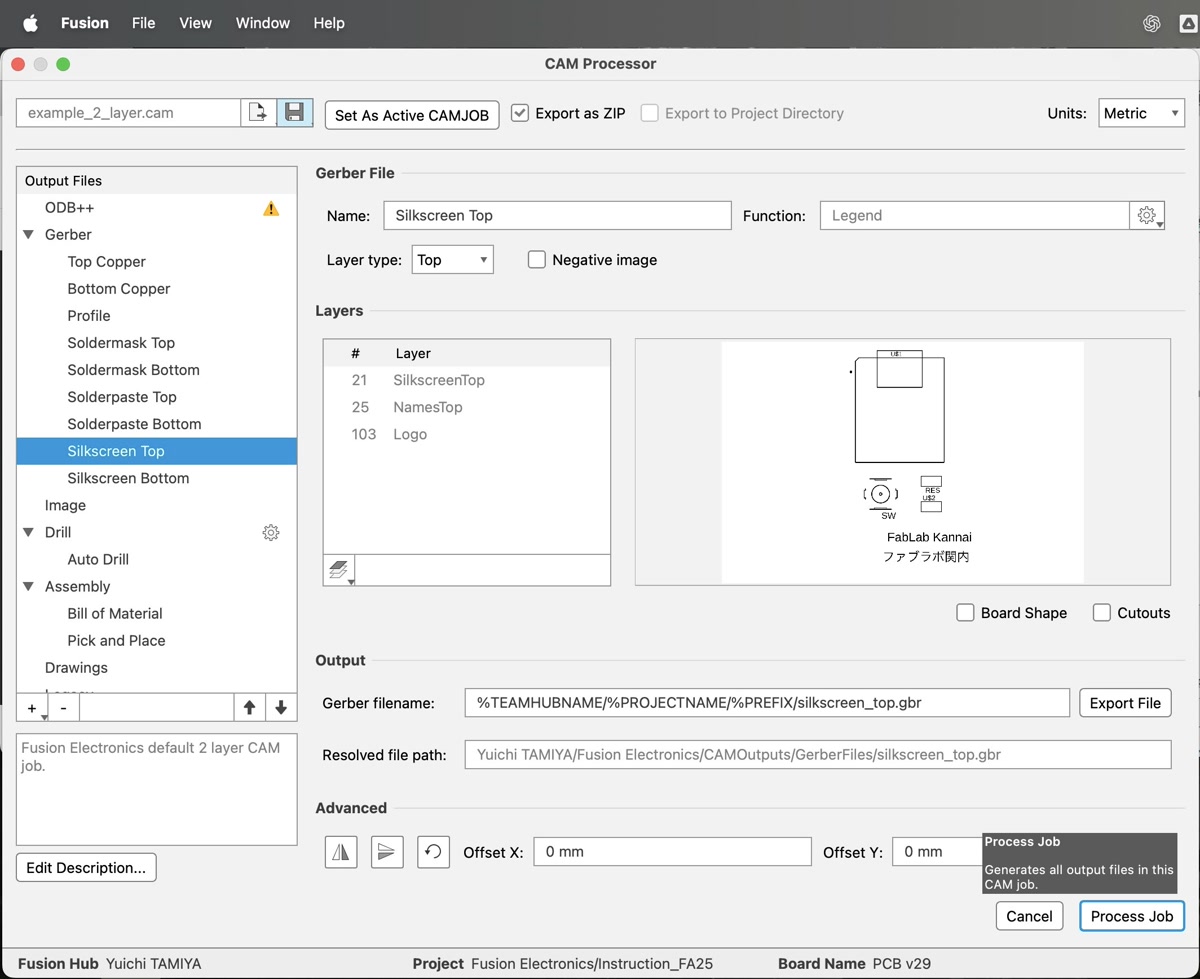The height and width of the screenshot is (979, 1200).
Task: Move selected output up with arrow
Action: [x=250, y=708]
